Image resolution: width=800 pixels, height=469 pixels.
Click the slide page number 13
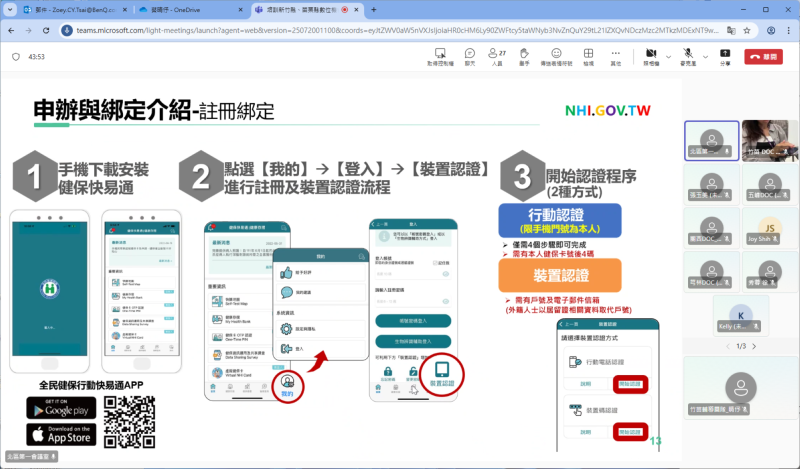coord(656,441)
